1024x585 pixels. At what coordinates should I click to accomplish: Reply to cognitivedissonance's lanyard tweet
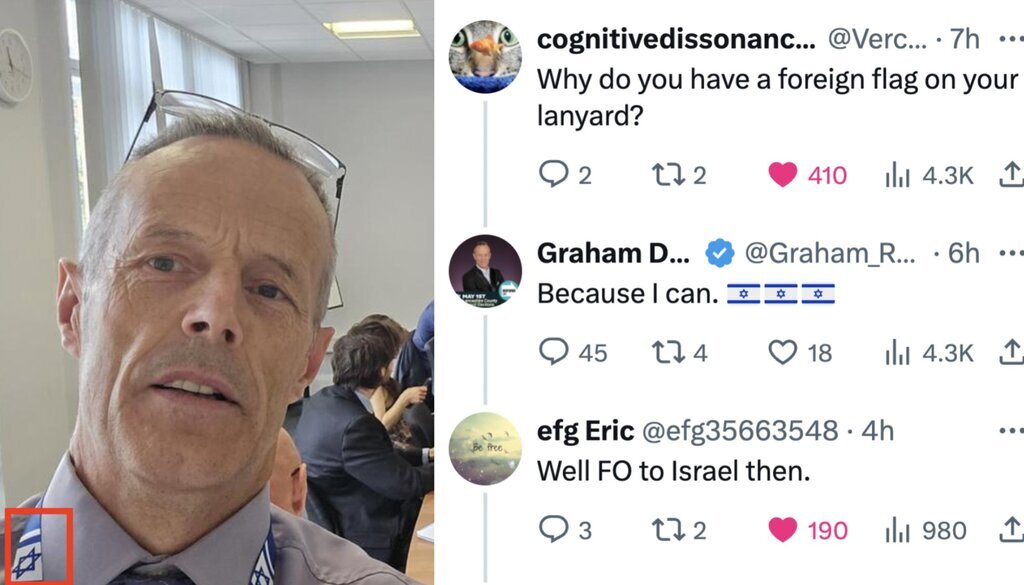(x=554, y=174)
